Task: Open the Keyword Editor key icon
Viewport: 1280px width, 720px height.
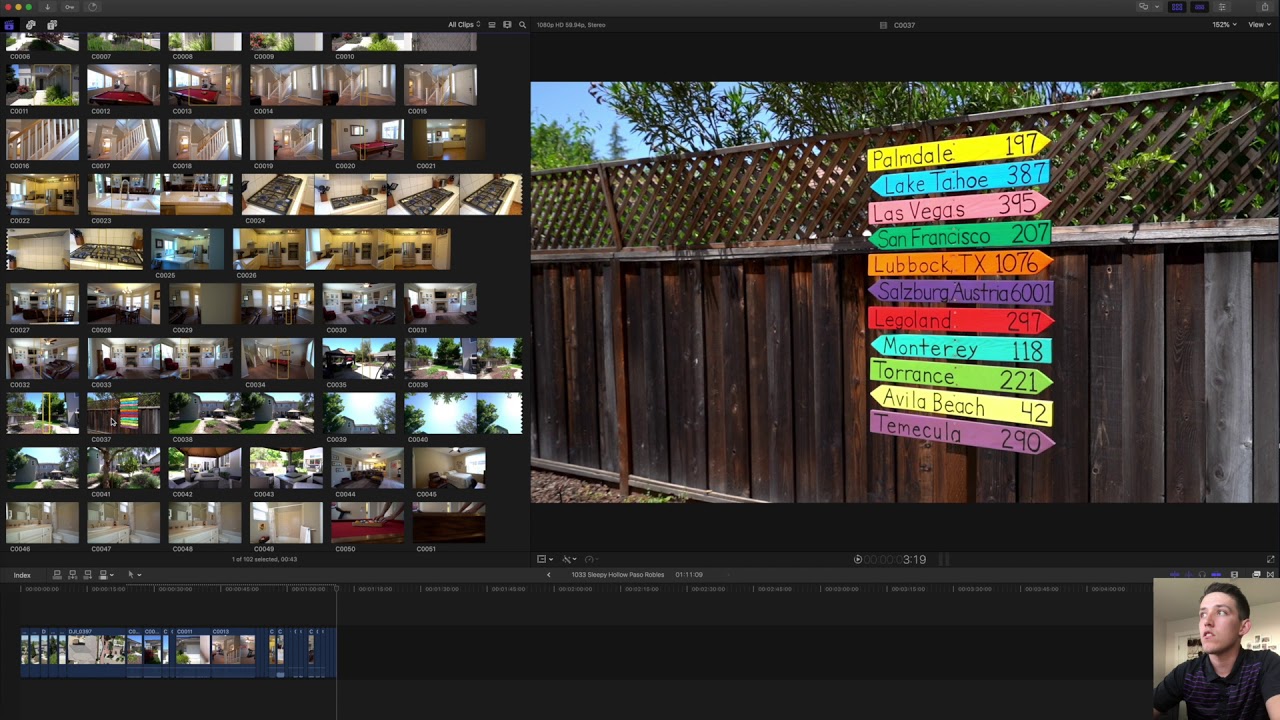Action: [69, 7]
